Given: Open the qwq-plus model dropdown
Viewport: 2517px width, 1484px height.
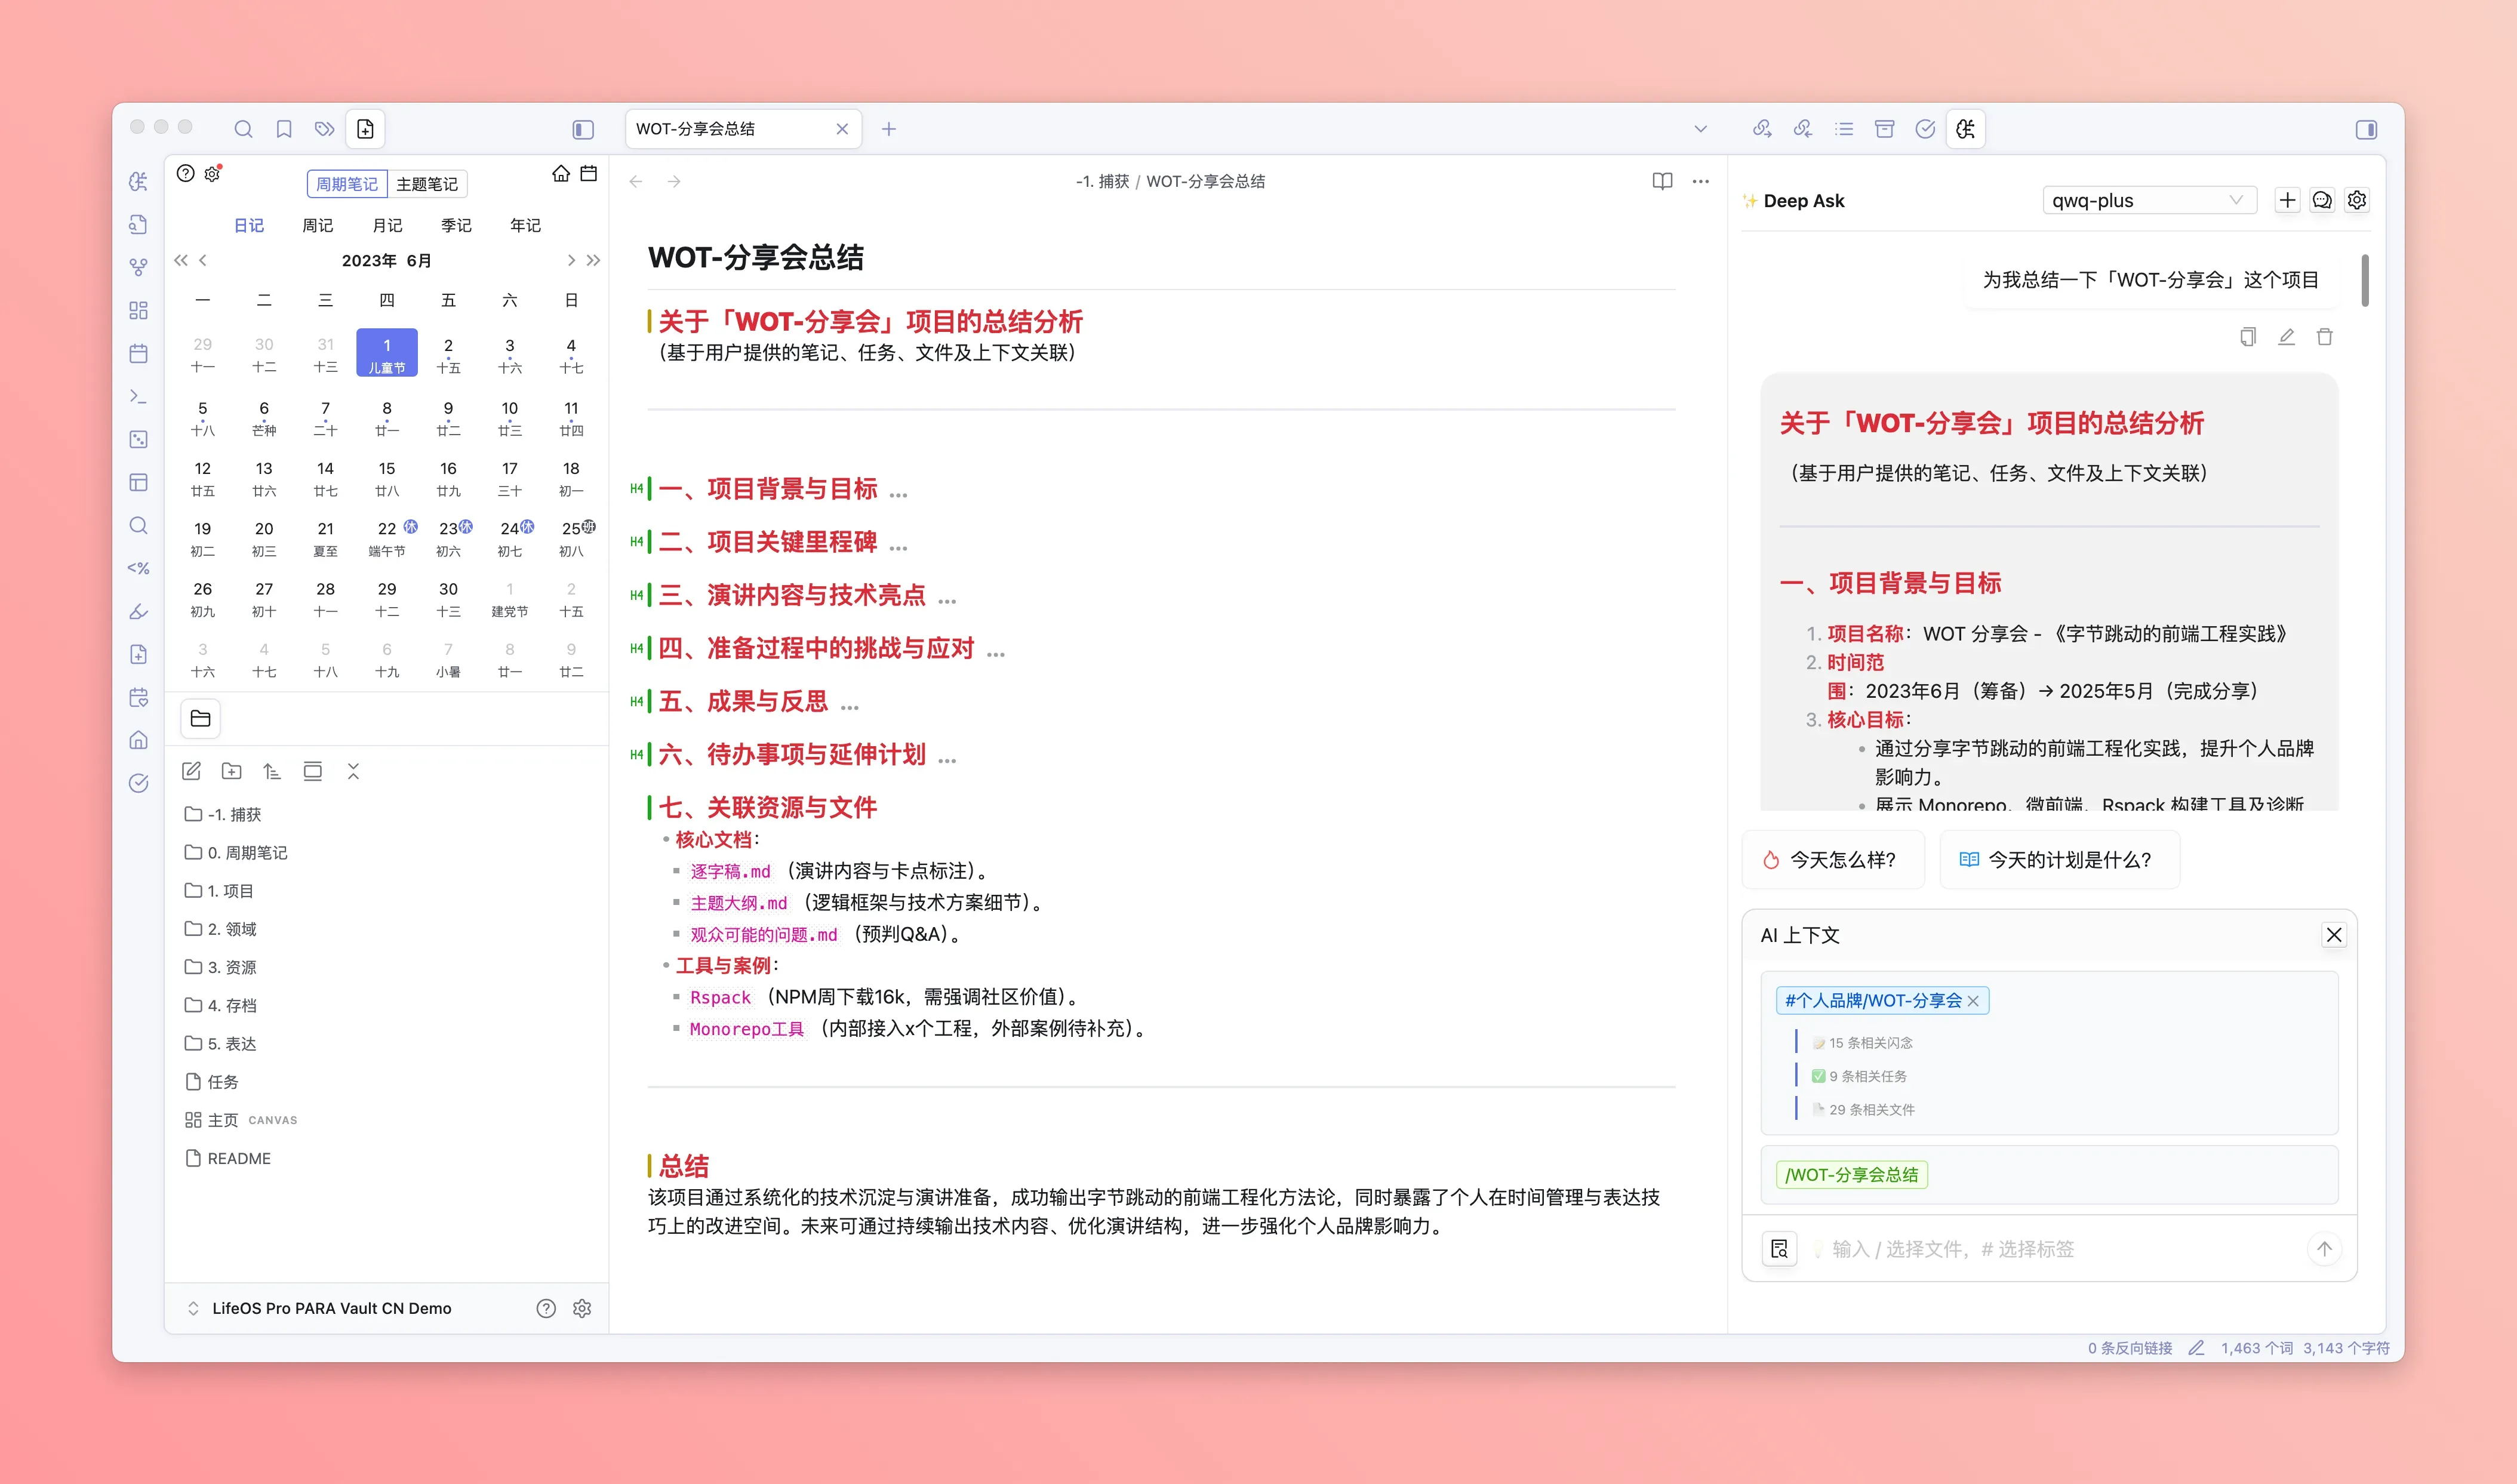Looking at the screenshot, I should pyautogui.click(x=2148, y=200).
